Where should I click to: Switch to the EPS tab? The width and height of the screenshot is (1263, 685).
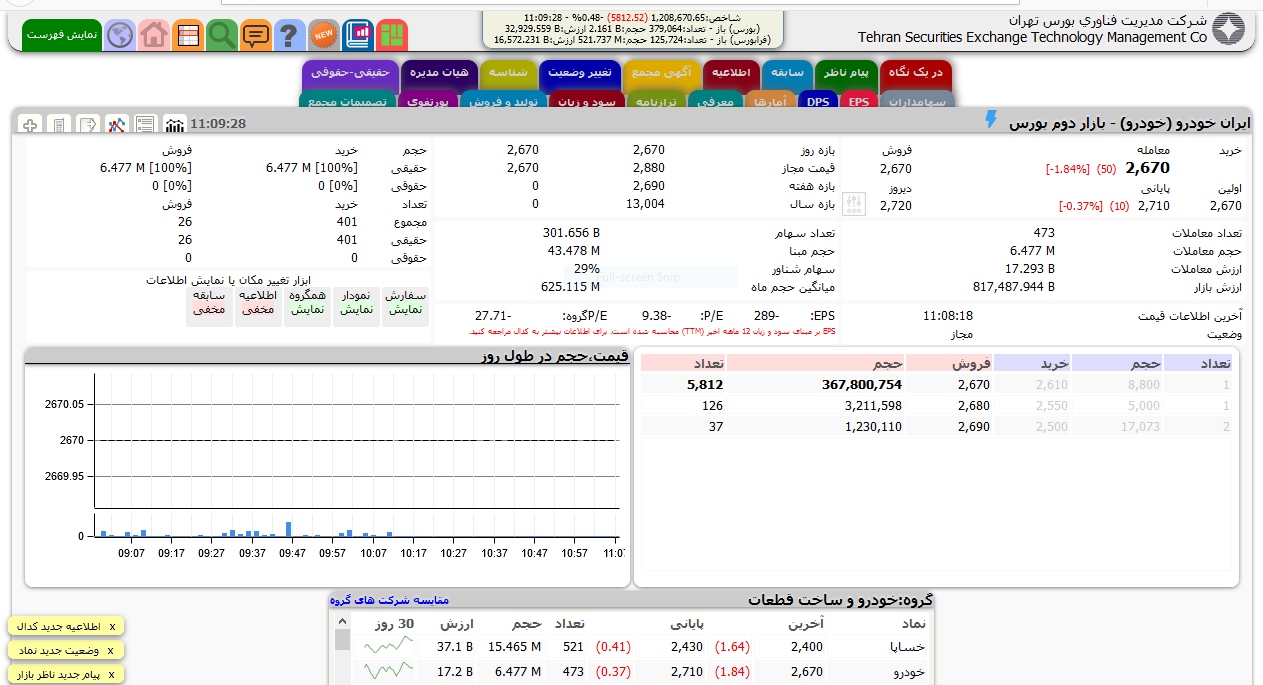click(859, 101)
